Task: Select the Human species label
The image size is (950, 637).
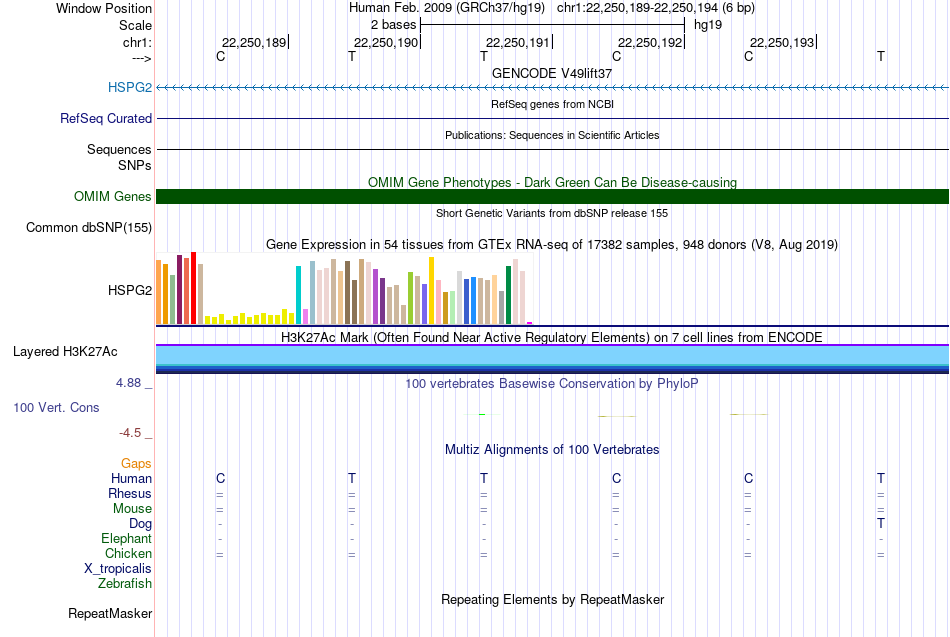Action: 131,478
